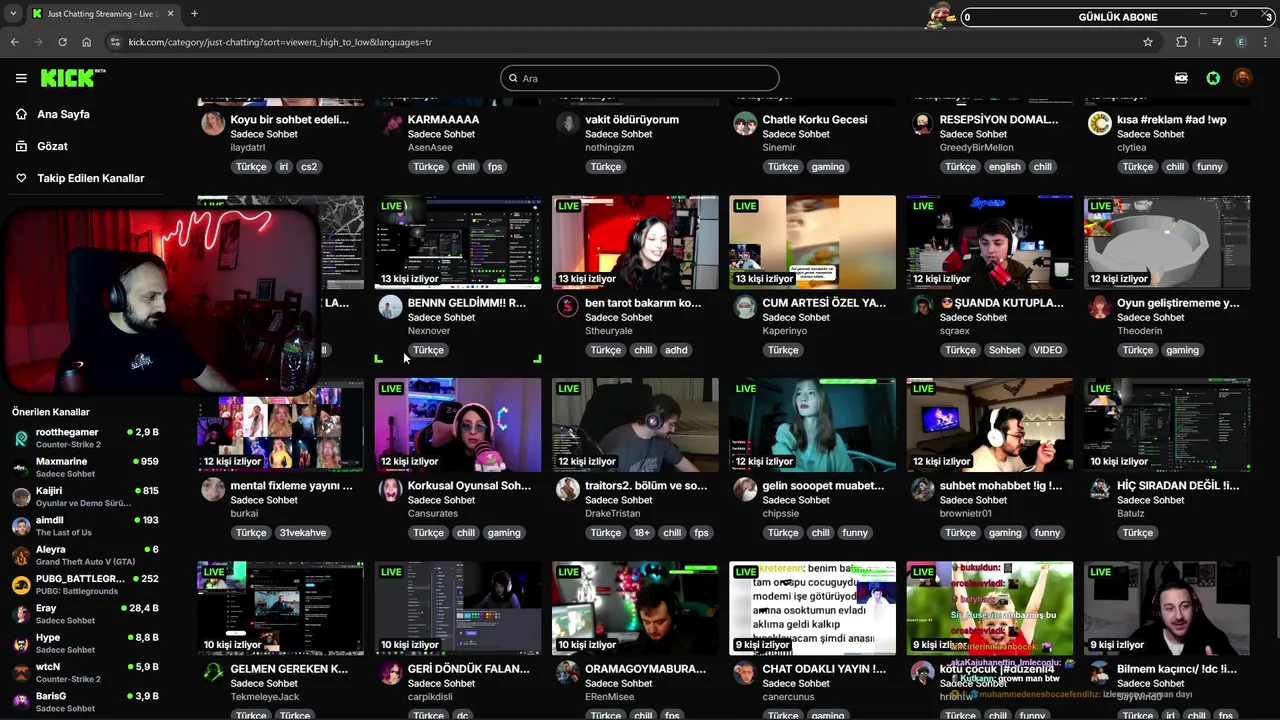Screen dimensions: 1280x720
Task: Click Sinemir's channel avatar
Action: (x=745, y=123)
